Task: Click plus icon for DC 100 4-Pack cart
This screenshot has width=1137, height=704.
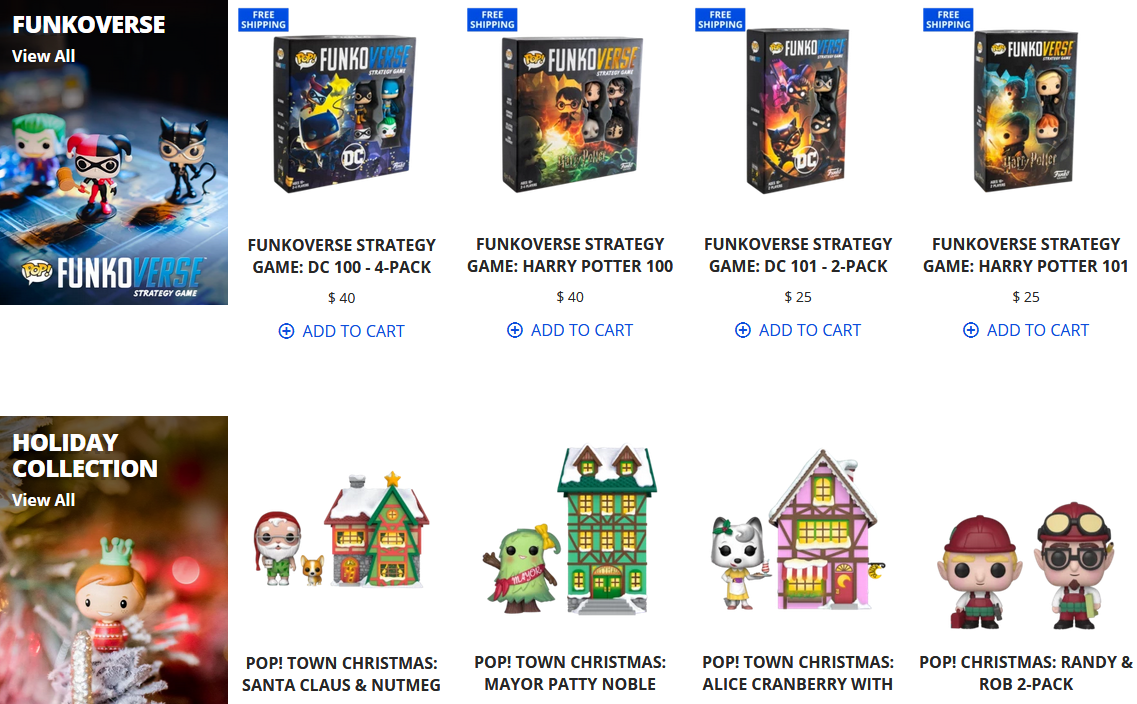Action: pyautogui.click(x=286, y=331)
